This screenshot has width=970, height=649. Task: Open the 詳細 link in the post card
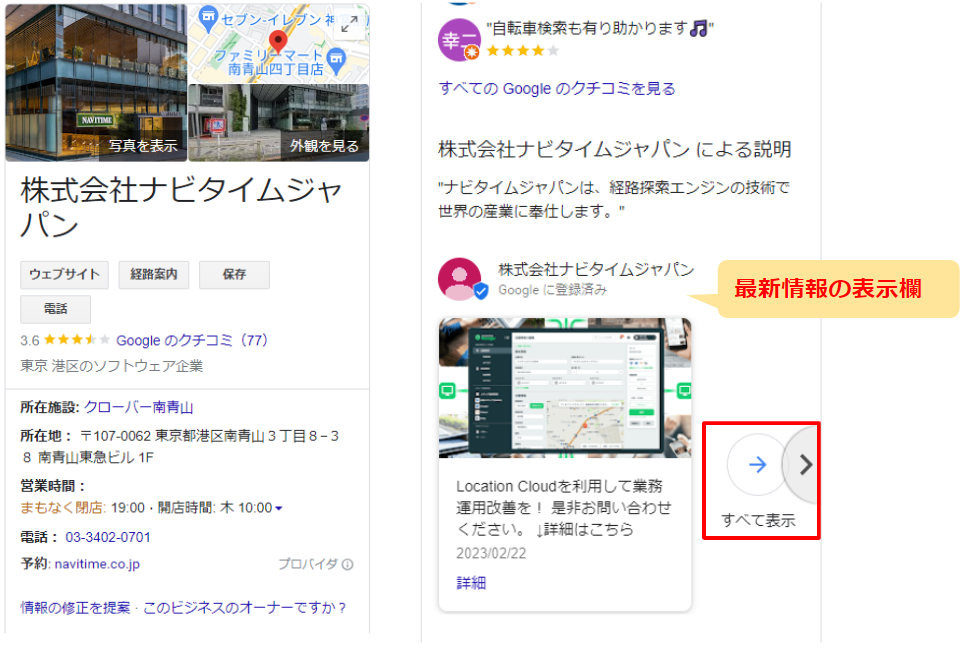tap(471, 583)
